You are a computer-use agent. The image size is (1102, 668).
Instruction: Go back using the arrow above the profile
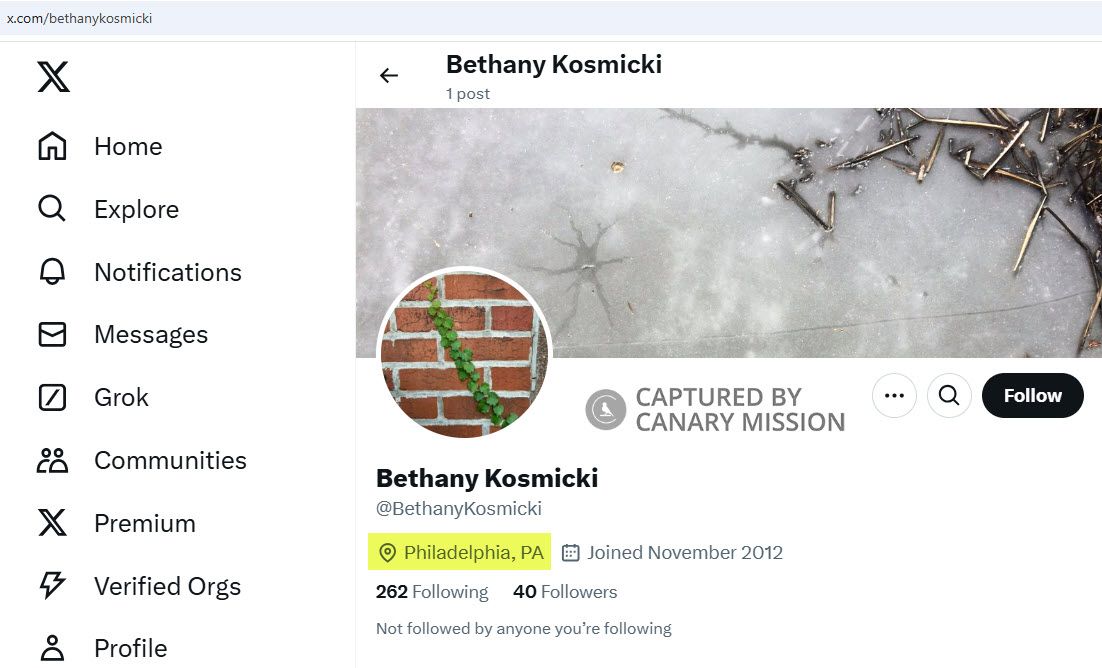(389, 75)
